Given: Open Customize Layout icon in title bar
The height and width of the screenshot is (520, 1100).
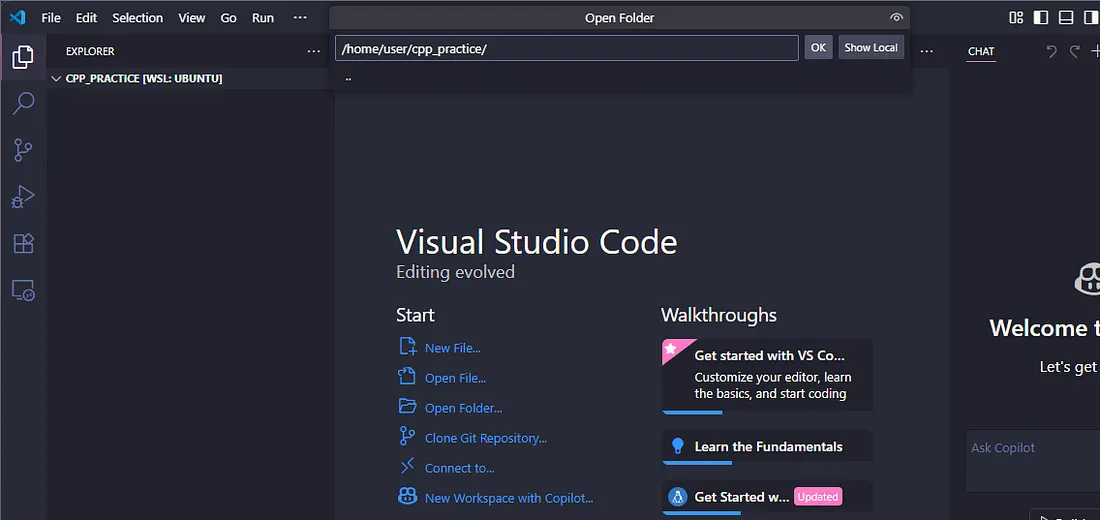Looking at the screenshot, I should [1016, 18].
